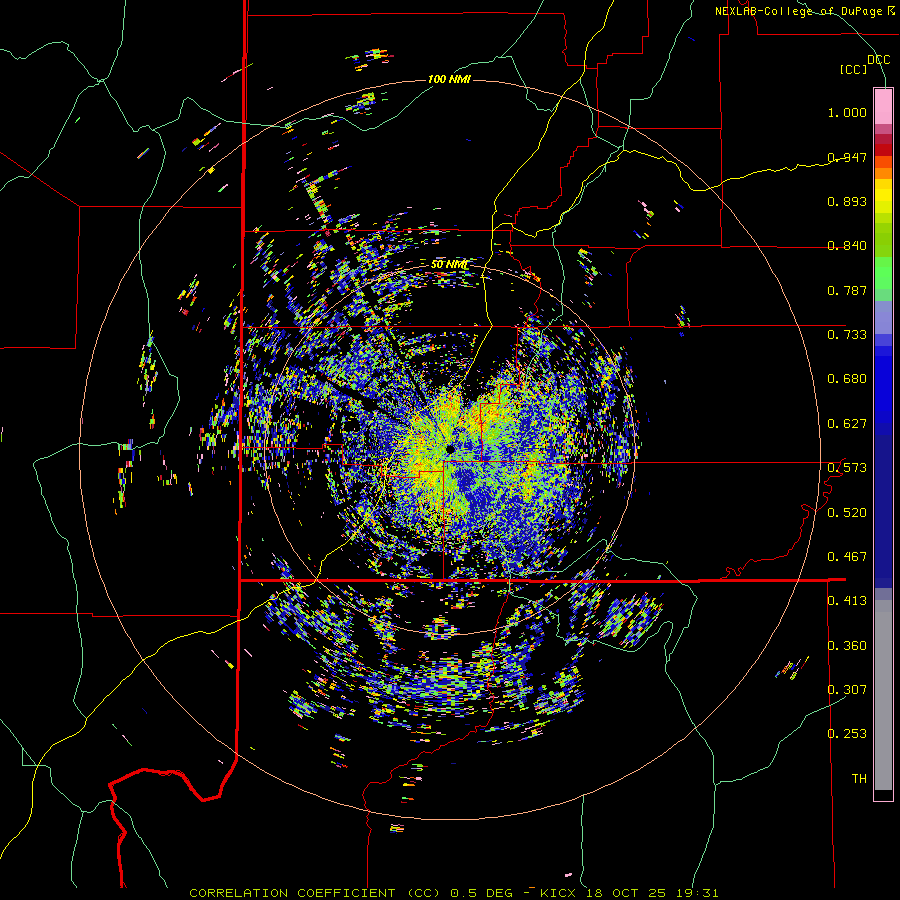Click the 0.5 DEG elevation text
900x900 pixels.
pyautogui.click(x=480, y=893)
